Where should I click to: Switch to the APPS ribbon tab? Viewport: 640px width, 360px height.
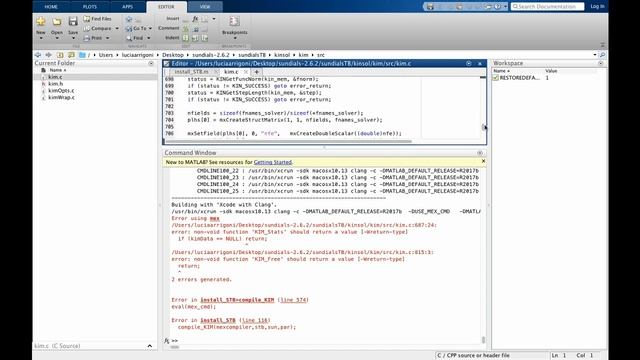point(127,7)
